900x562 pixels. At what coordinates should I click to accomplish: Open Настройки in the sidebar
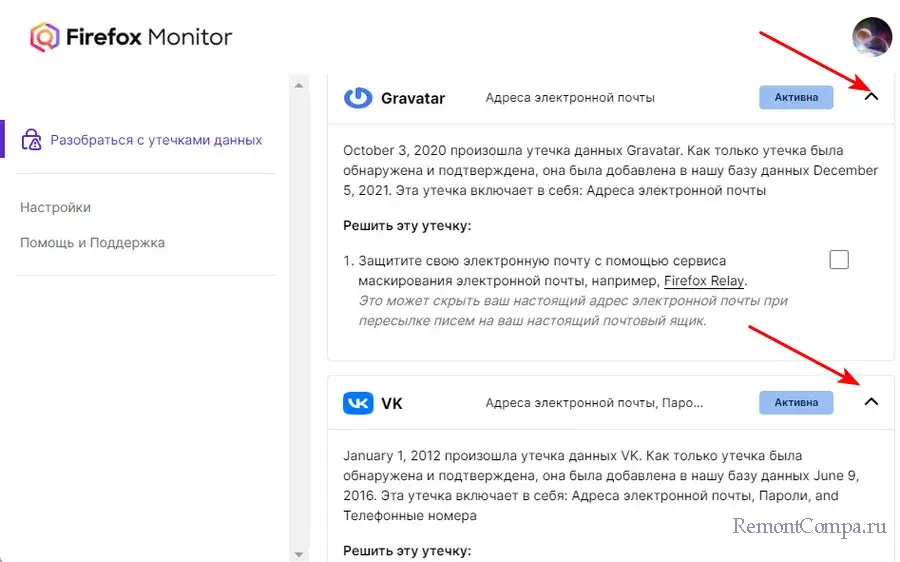[55, 208]
